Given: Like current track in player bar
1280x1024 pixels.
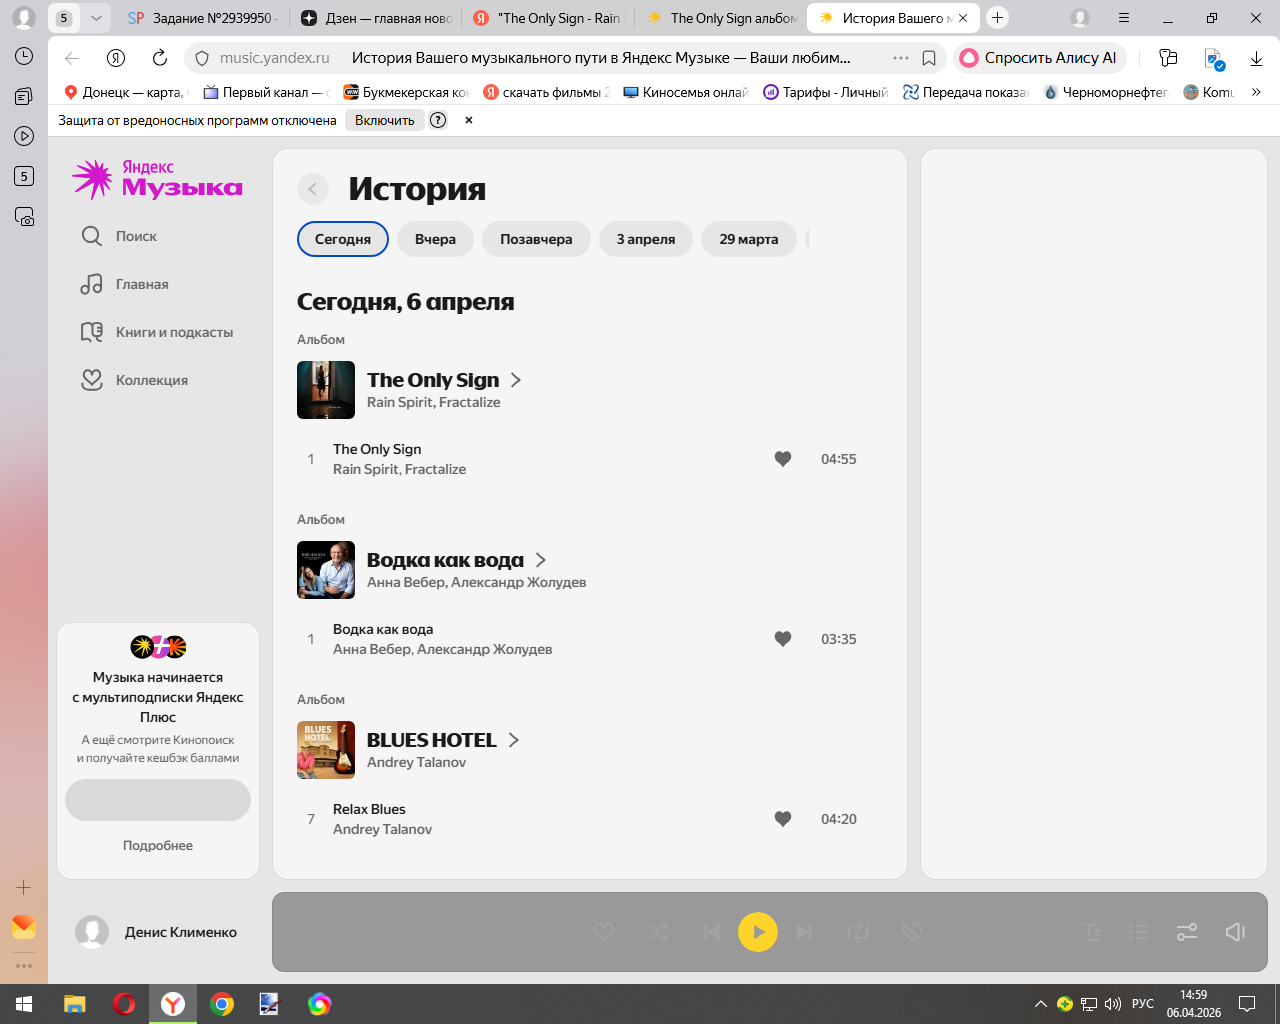Looking at the screenshot, I should point(604,932).
